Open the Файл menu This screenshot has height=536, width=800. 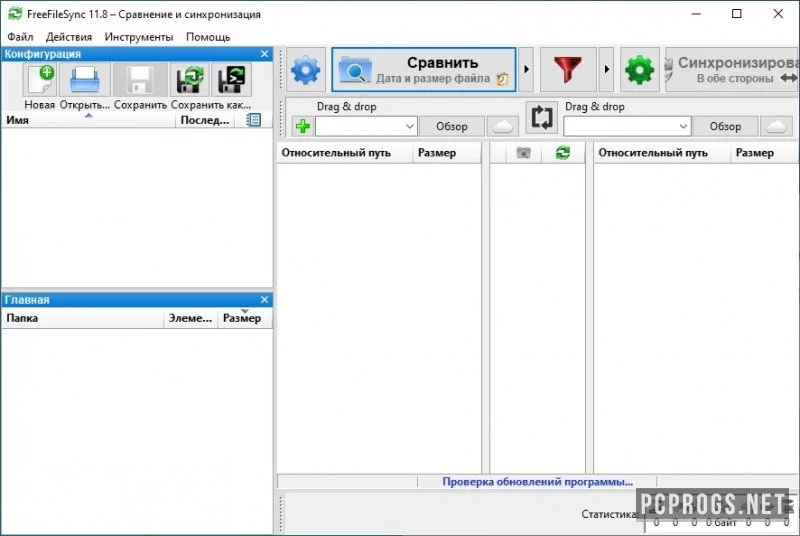[20, 37]
